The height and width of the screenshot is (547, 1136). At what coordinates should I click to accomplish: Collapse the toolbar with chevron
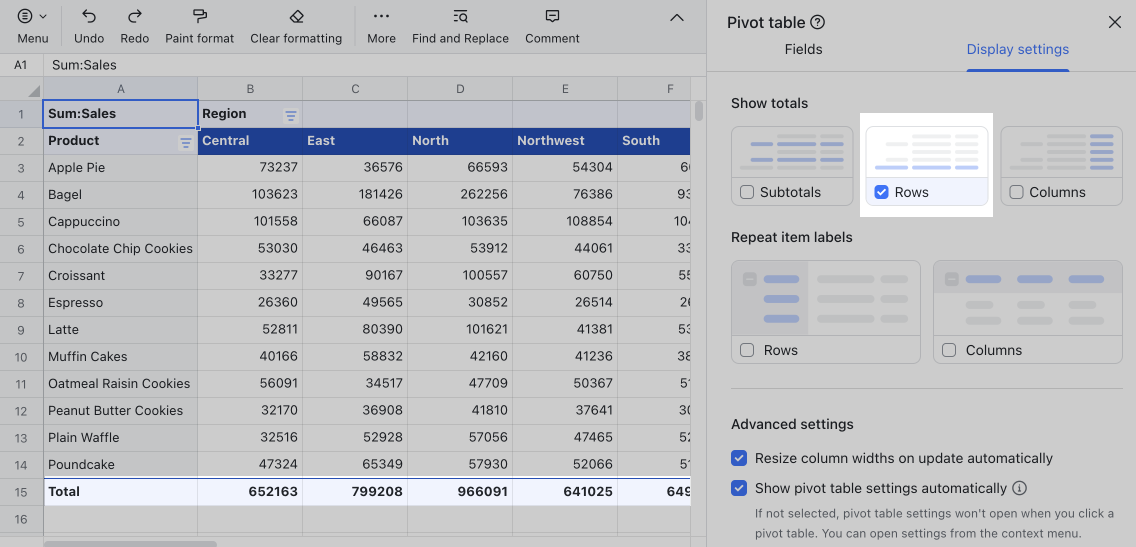(677, 18)
